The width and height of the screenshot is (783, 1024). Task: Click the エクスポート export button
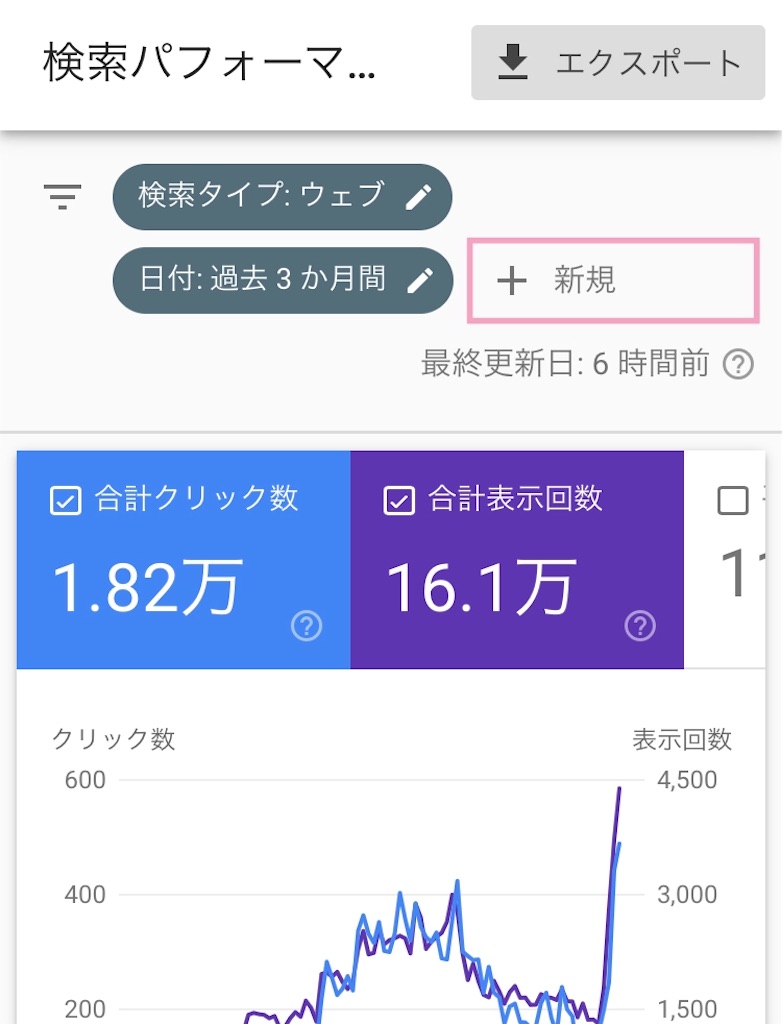[x=618, y=63]
